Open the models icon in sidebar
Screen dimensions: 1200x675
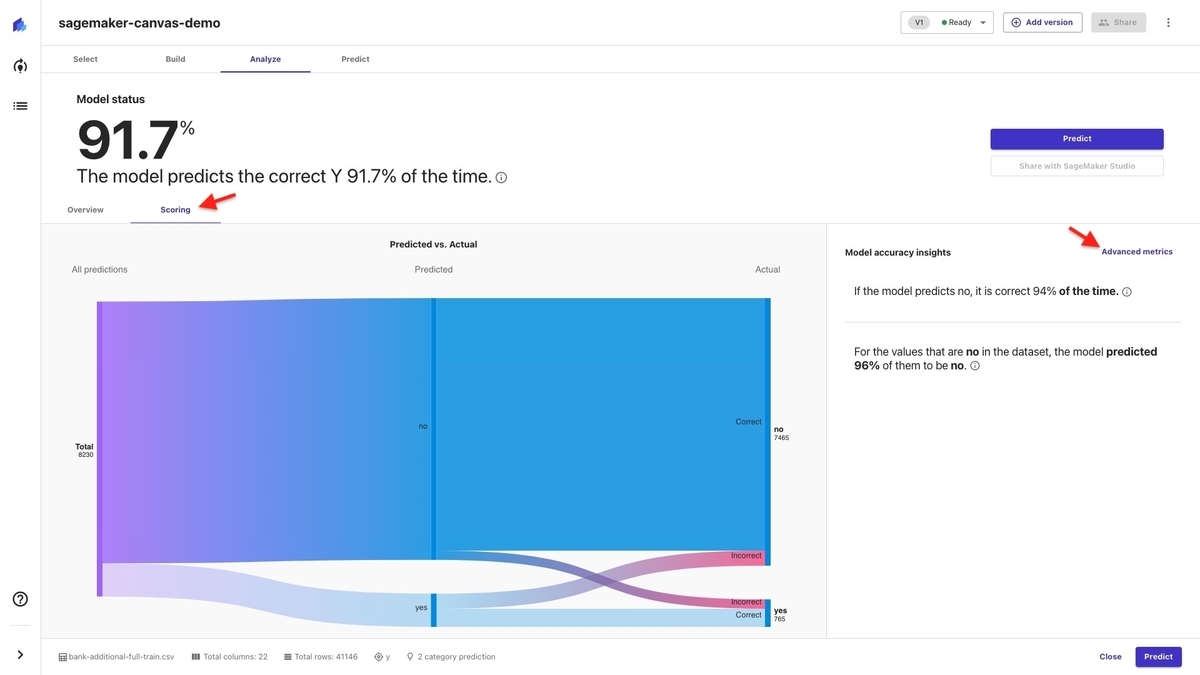click(20, 66)
